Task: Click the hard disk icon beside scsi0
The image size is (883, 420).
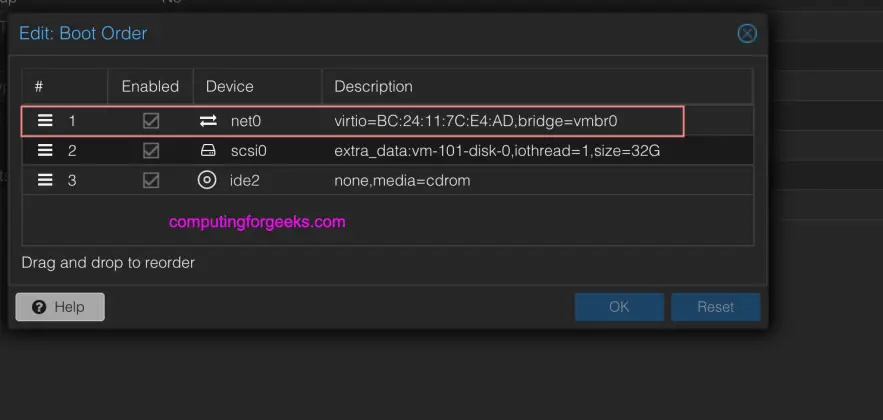Action: click(x=208, y=151)
